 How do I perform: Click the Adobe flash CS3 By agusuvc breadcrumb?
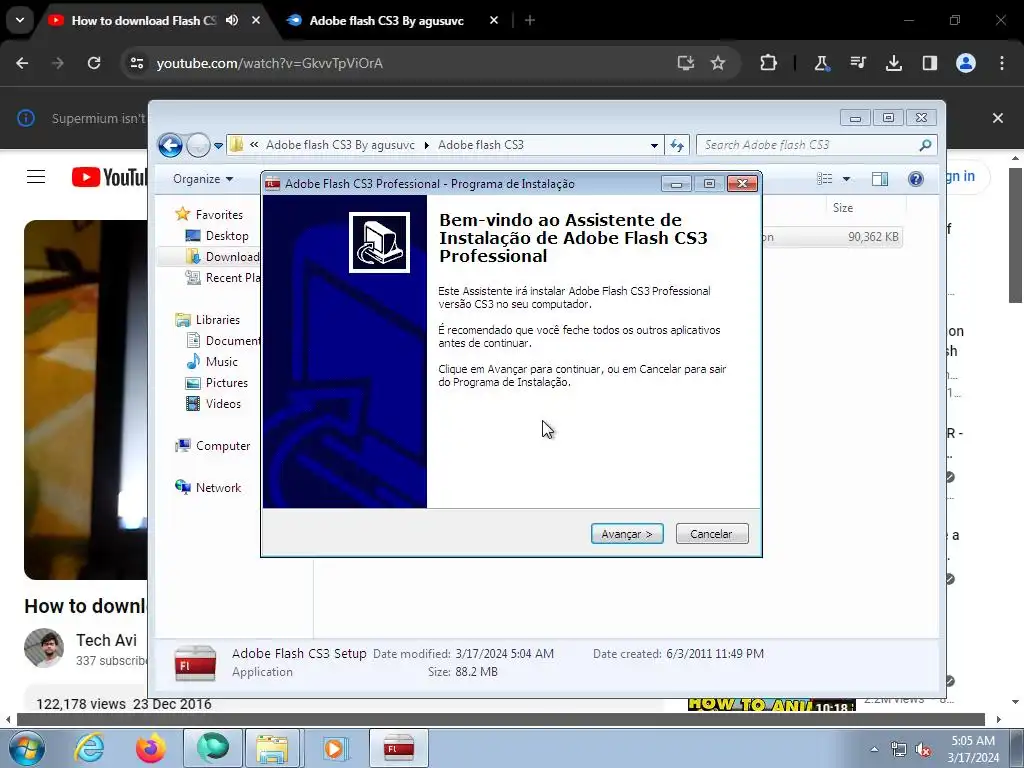coord(340,145)
